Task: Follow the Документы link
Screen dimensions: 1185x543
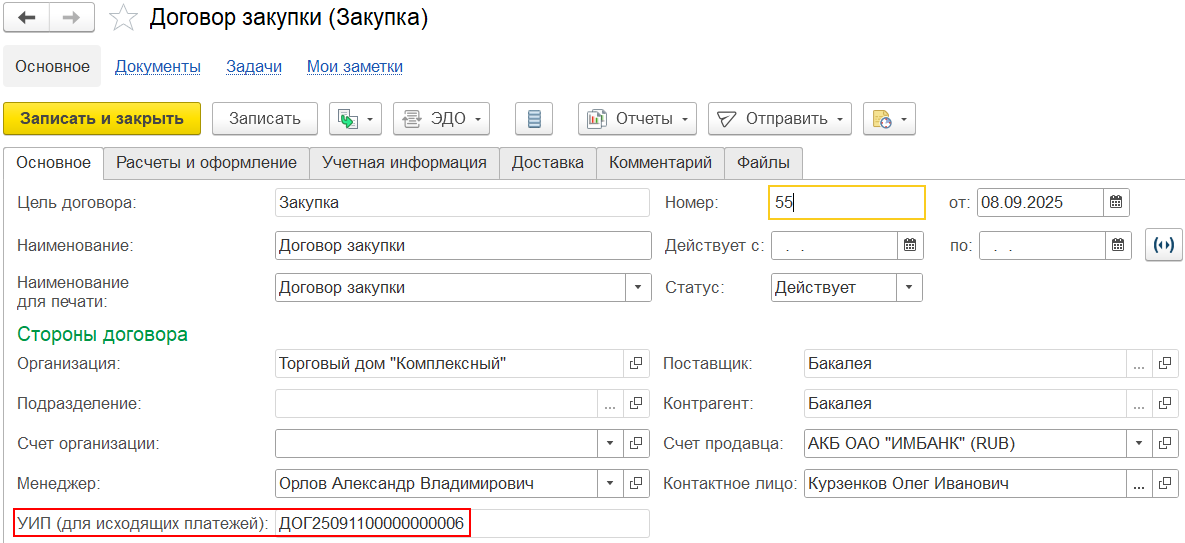Action: click(x=158, y=67)
